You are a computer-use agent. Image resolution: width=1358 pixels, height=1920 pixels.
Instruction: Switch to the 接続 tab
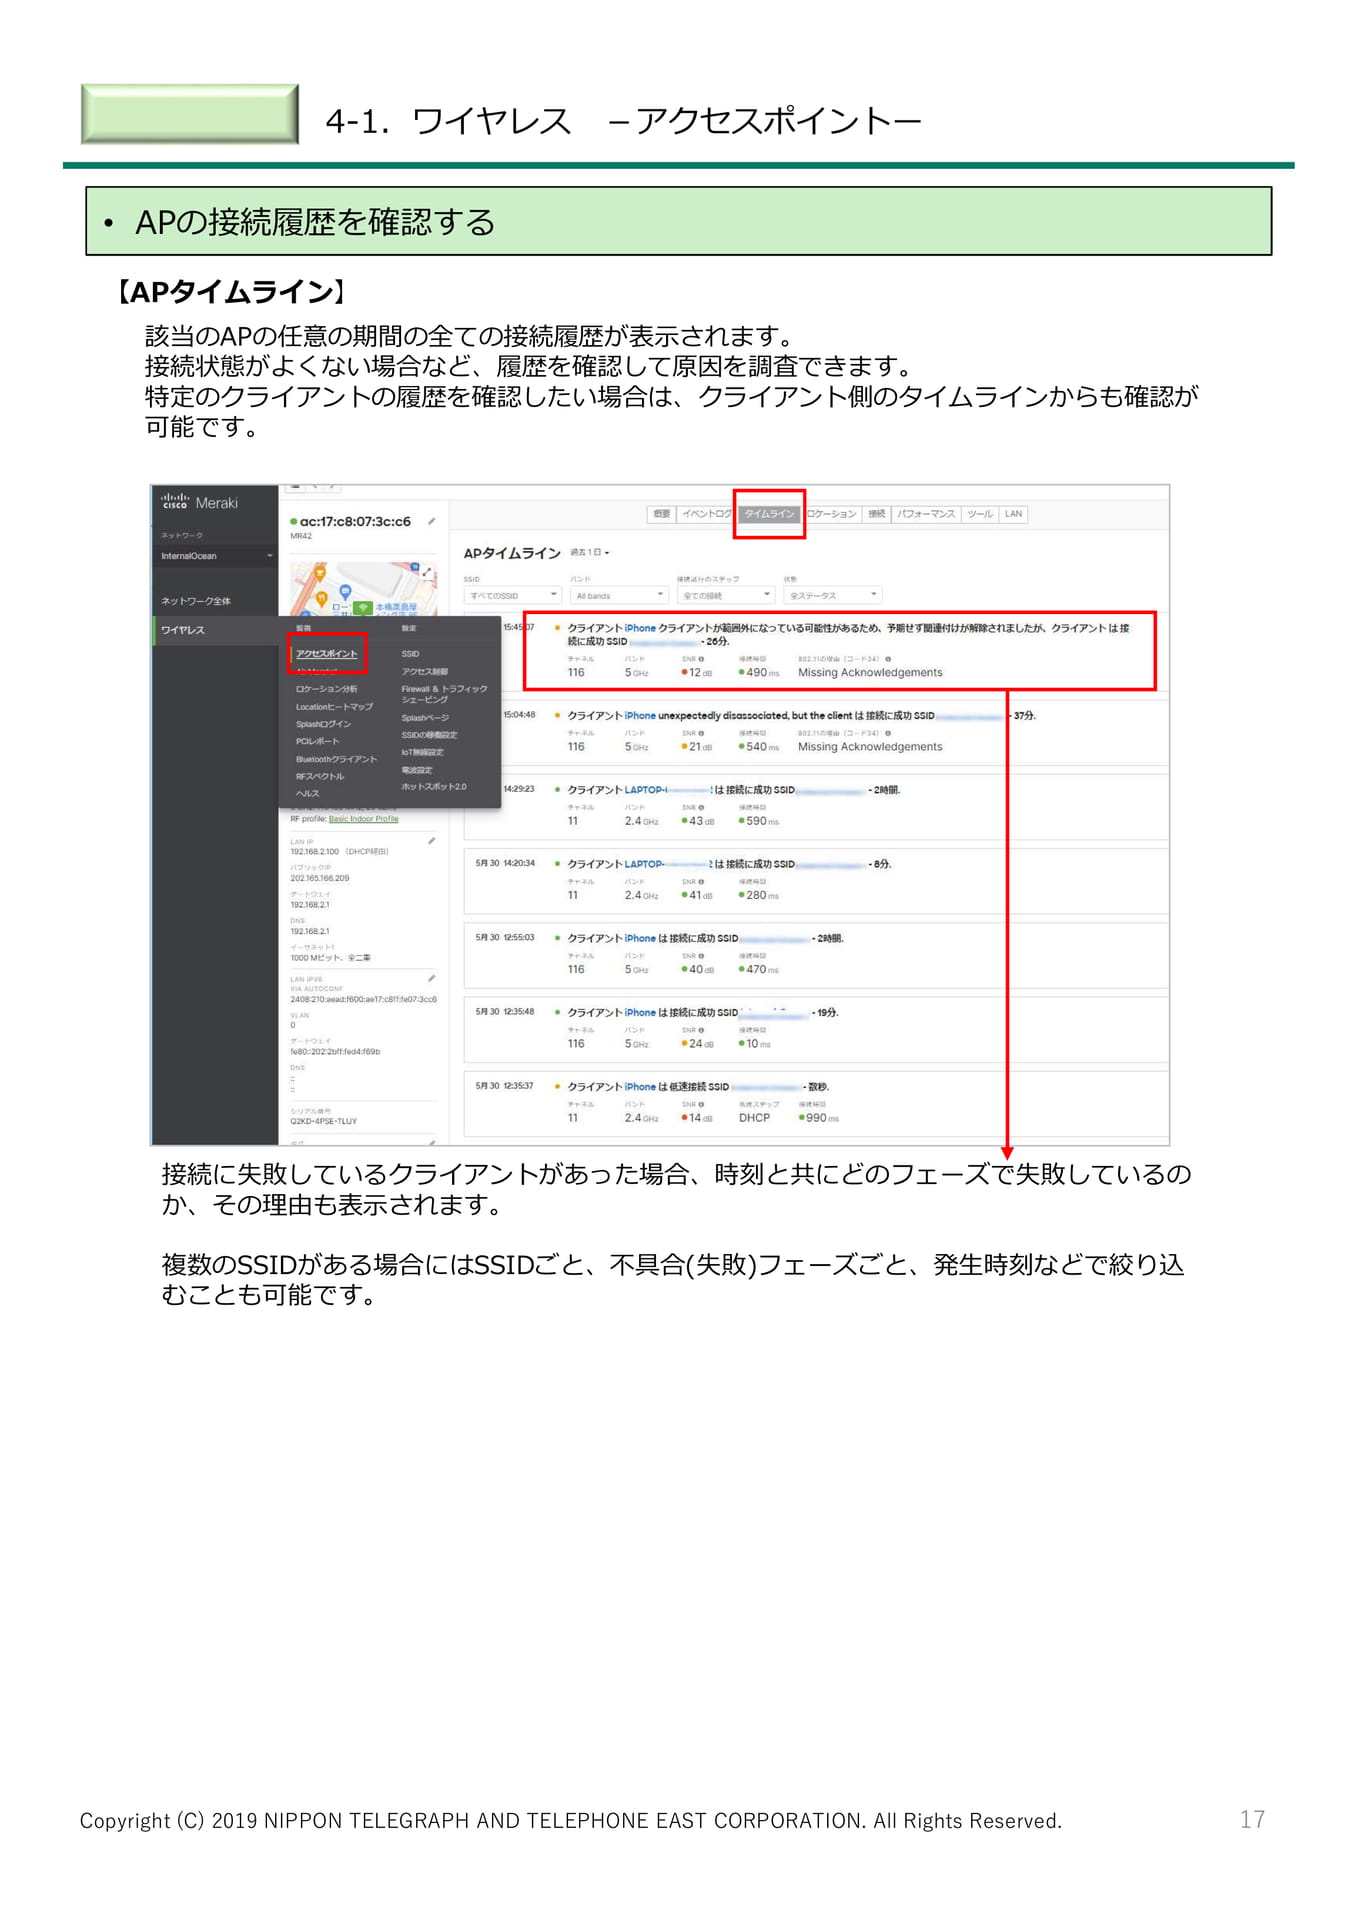pyautogui.click(x=877, y=514)
